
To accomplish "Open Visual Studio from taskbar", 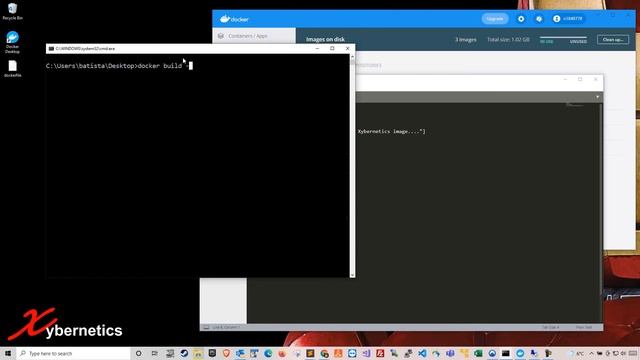I will tap(366, 353).
